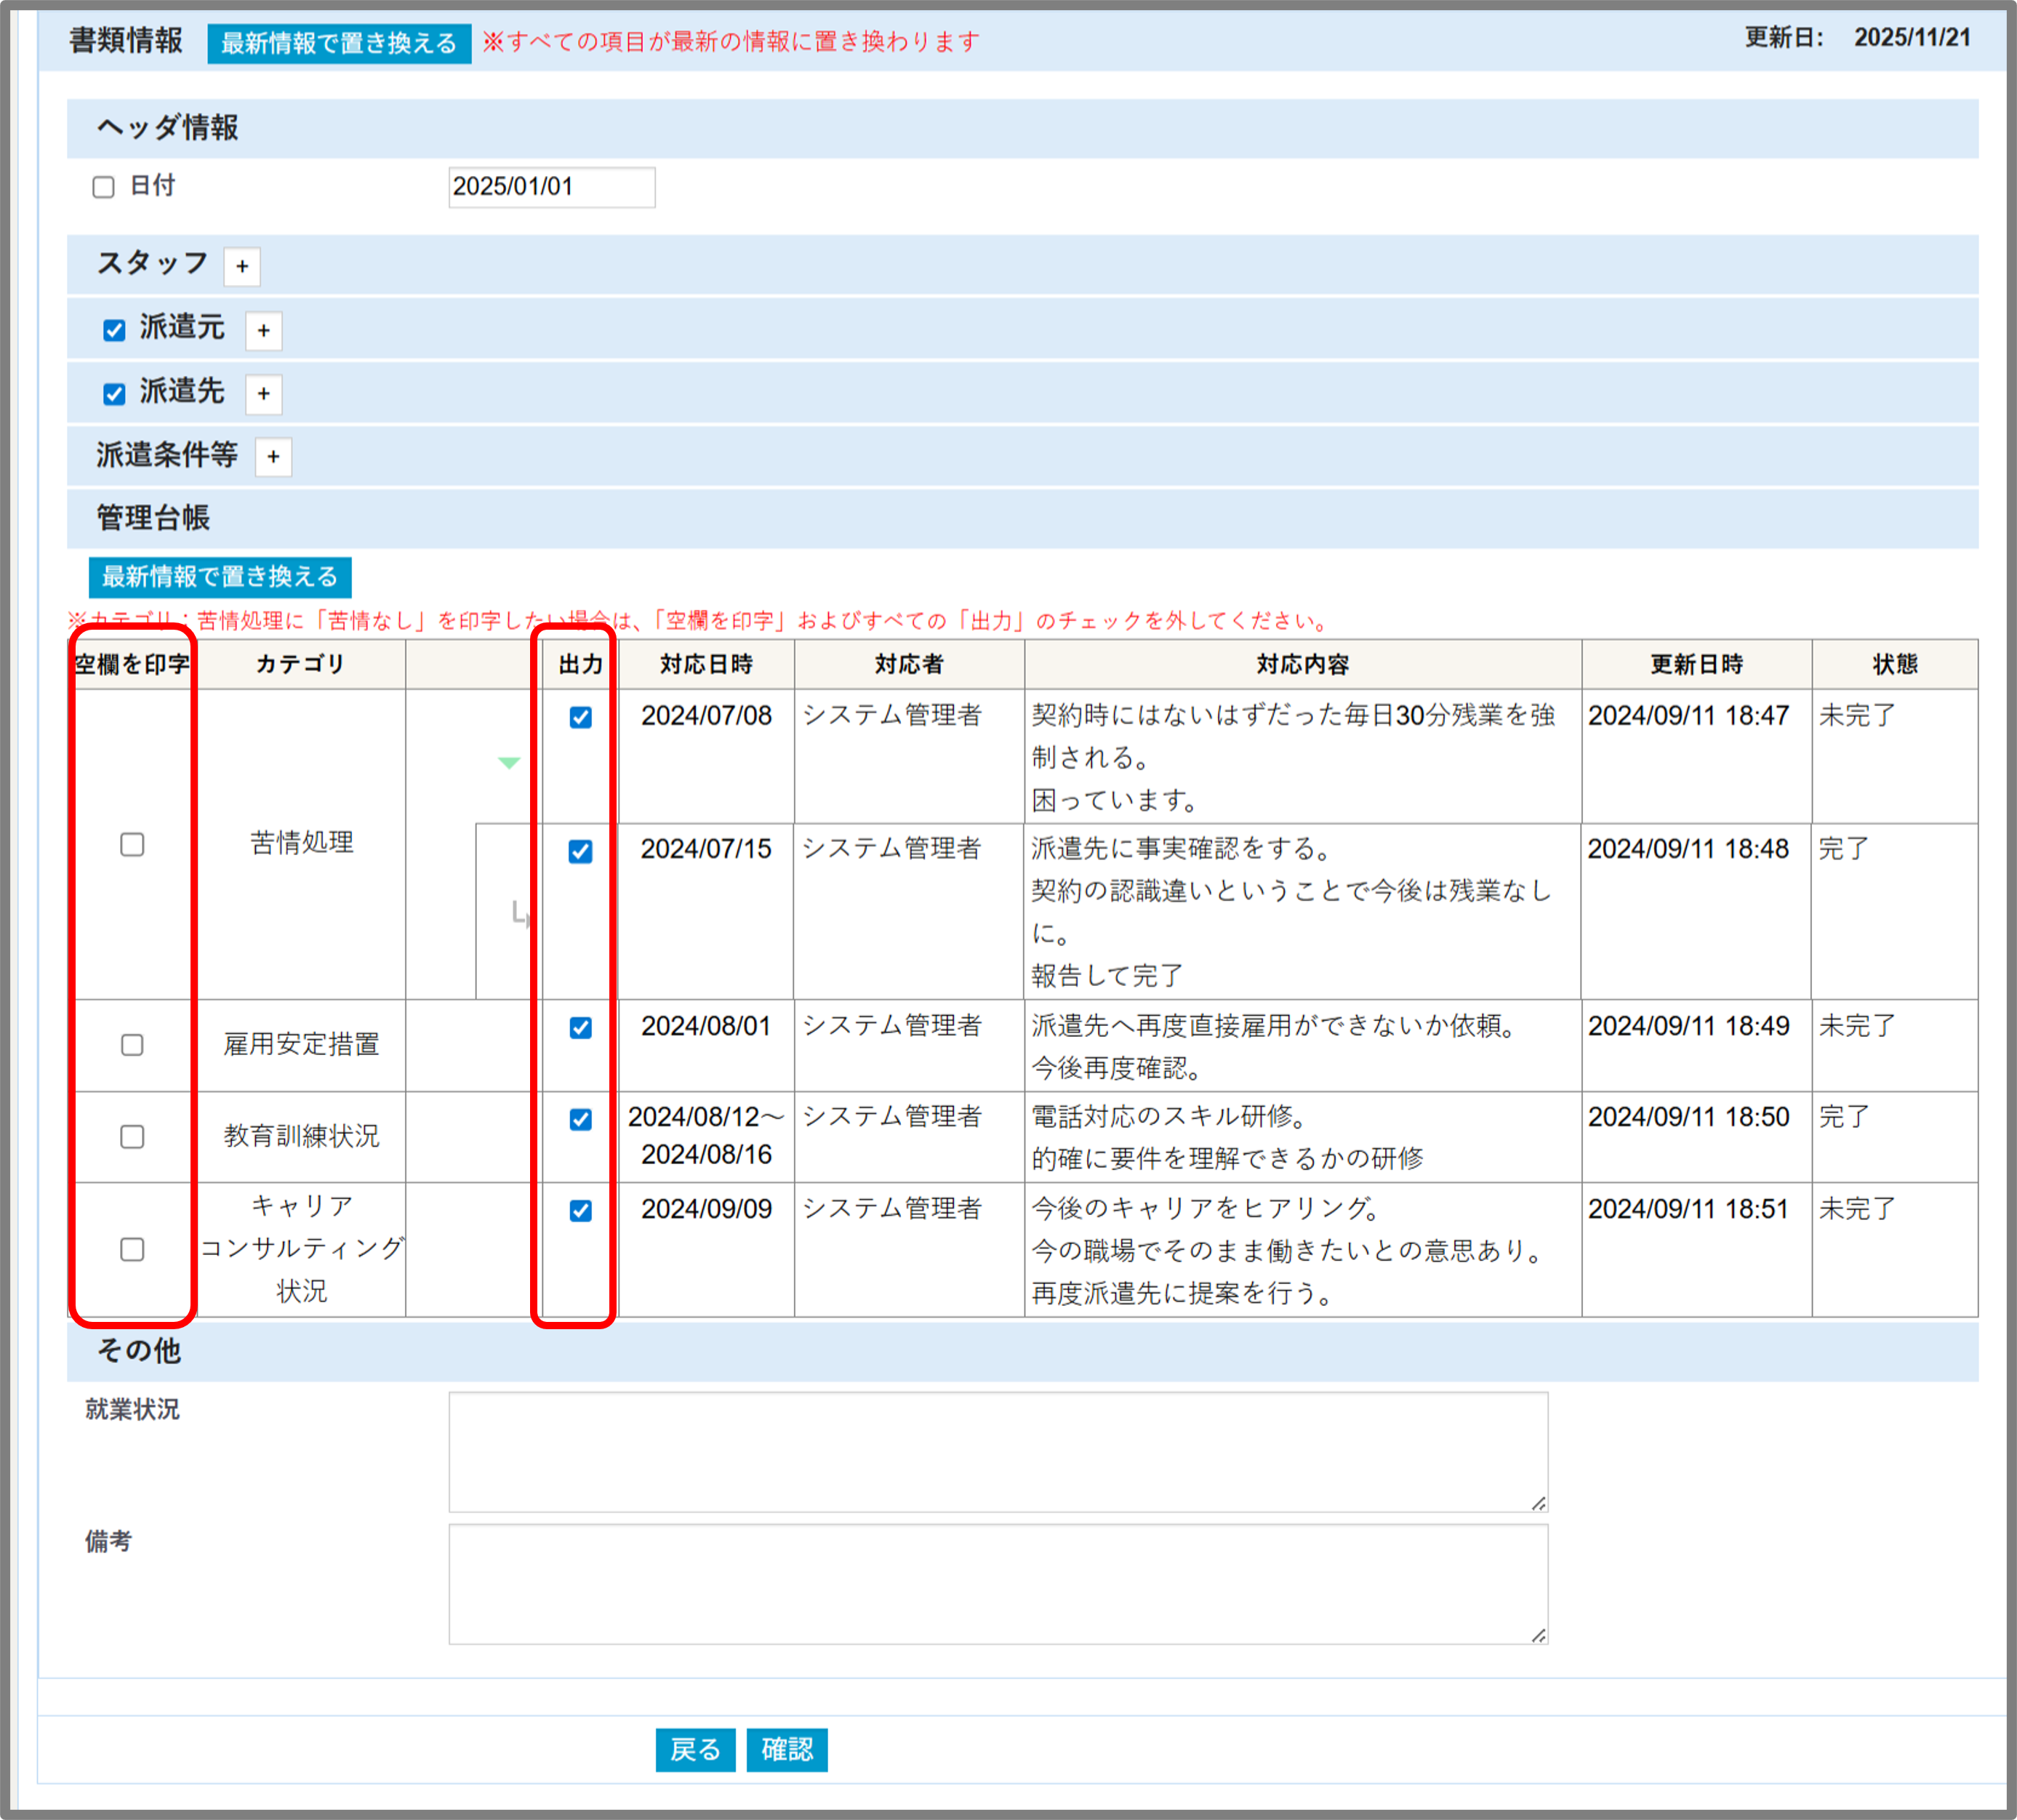
Task: Click 未完了 status in 2024/09/09 row
Action: click(x=1857, y=1209)
